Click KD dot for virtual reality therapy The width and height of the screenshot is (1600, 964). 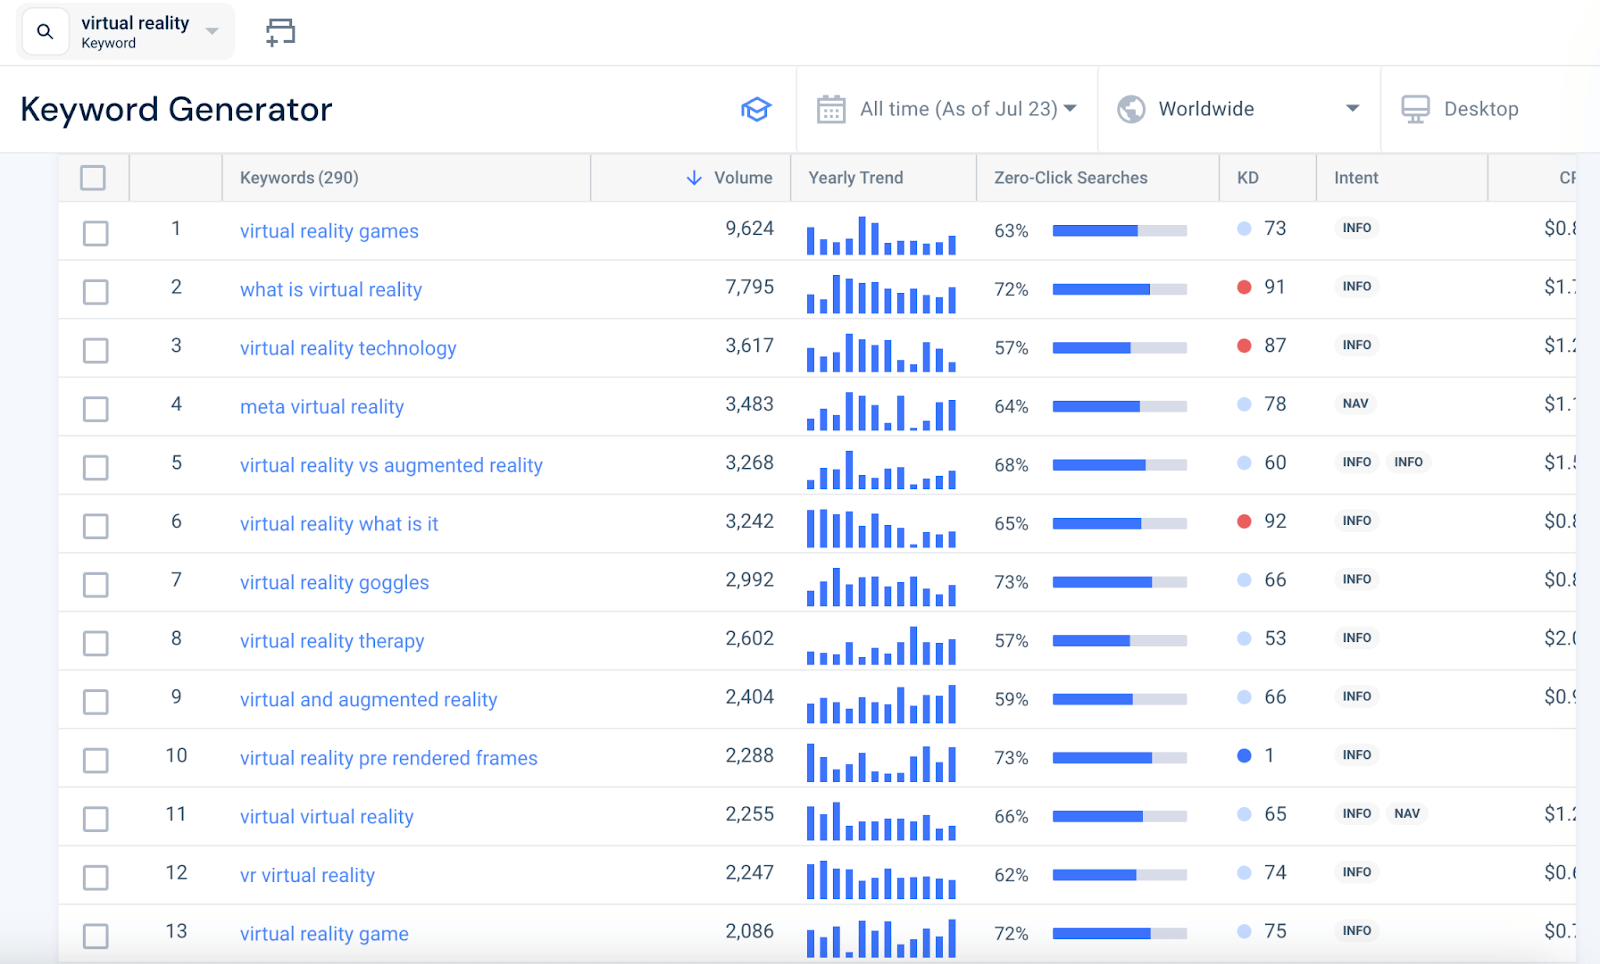[x=1244, y=638]
